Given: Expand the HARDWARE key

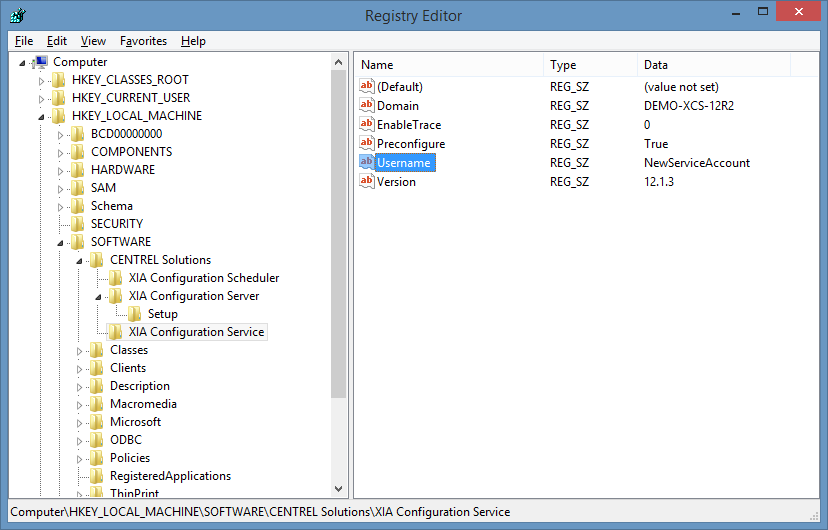Looking at the screenshot, I should point(60,171).
